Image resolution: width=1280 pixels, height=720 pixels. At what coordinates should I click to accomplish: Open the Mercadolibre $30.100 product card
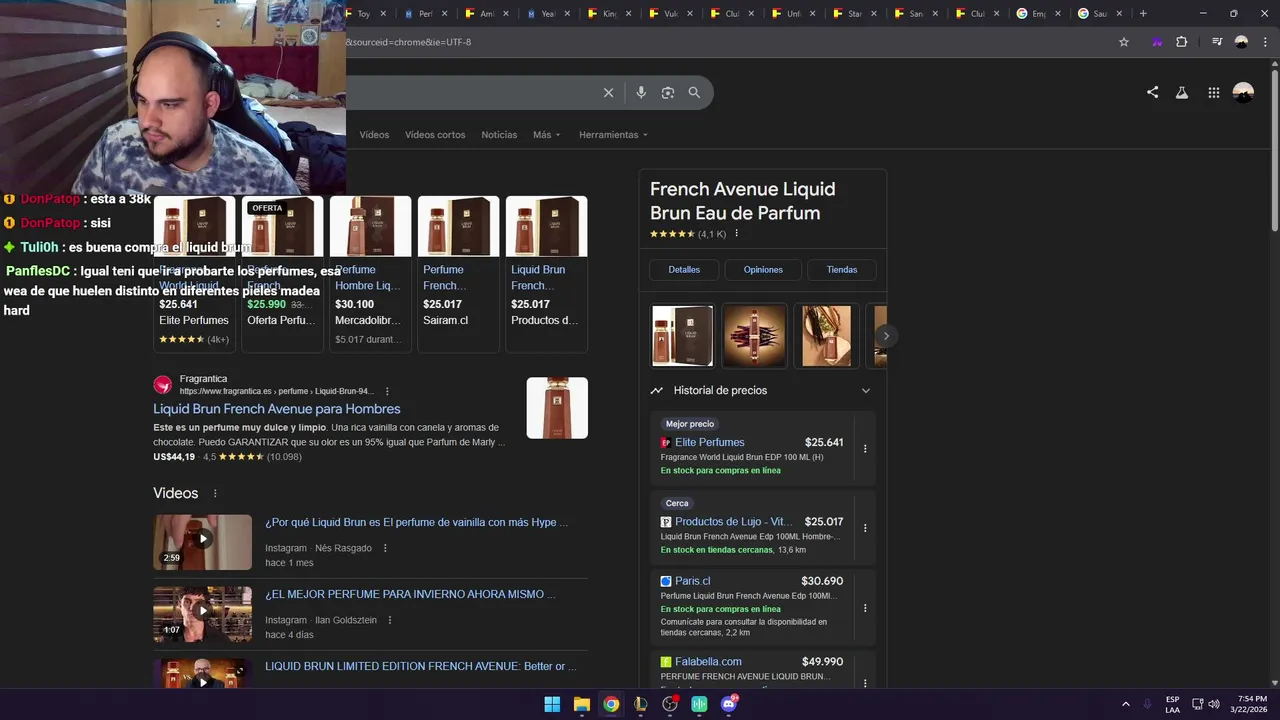(370, 273)
